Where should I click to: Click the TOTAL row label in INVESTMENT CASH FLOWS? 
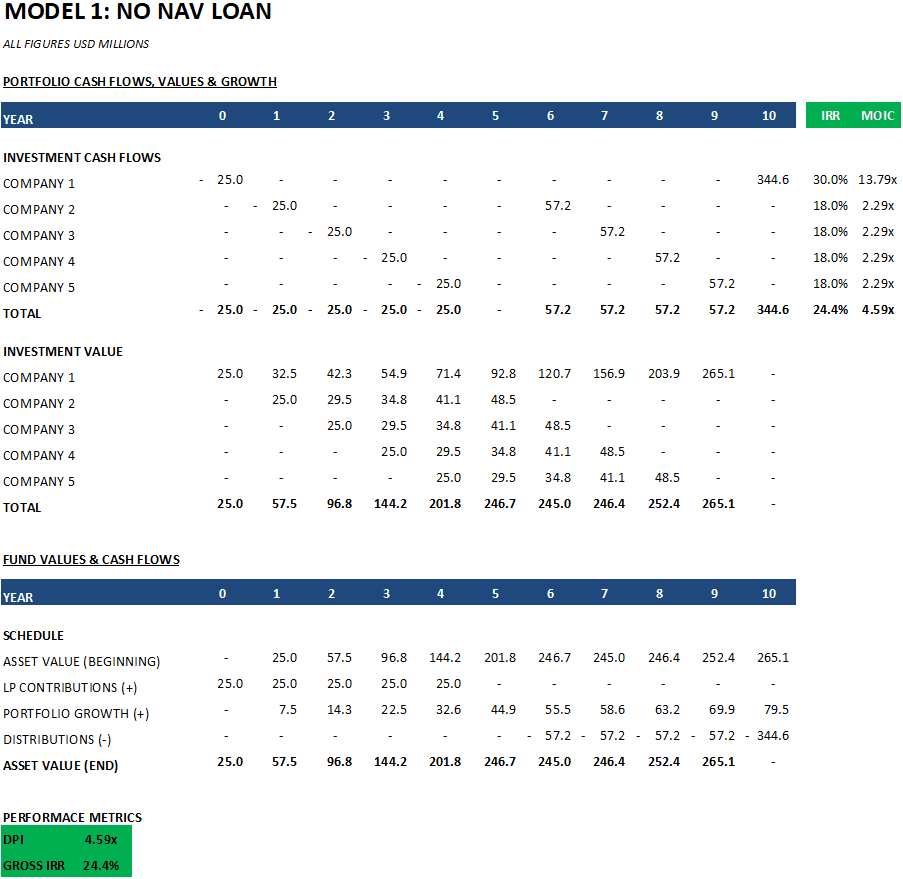click(x=21, y=313)
